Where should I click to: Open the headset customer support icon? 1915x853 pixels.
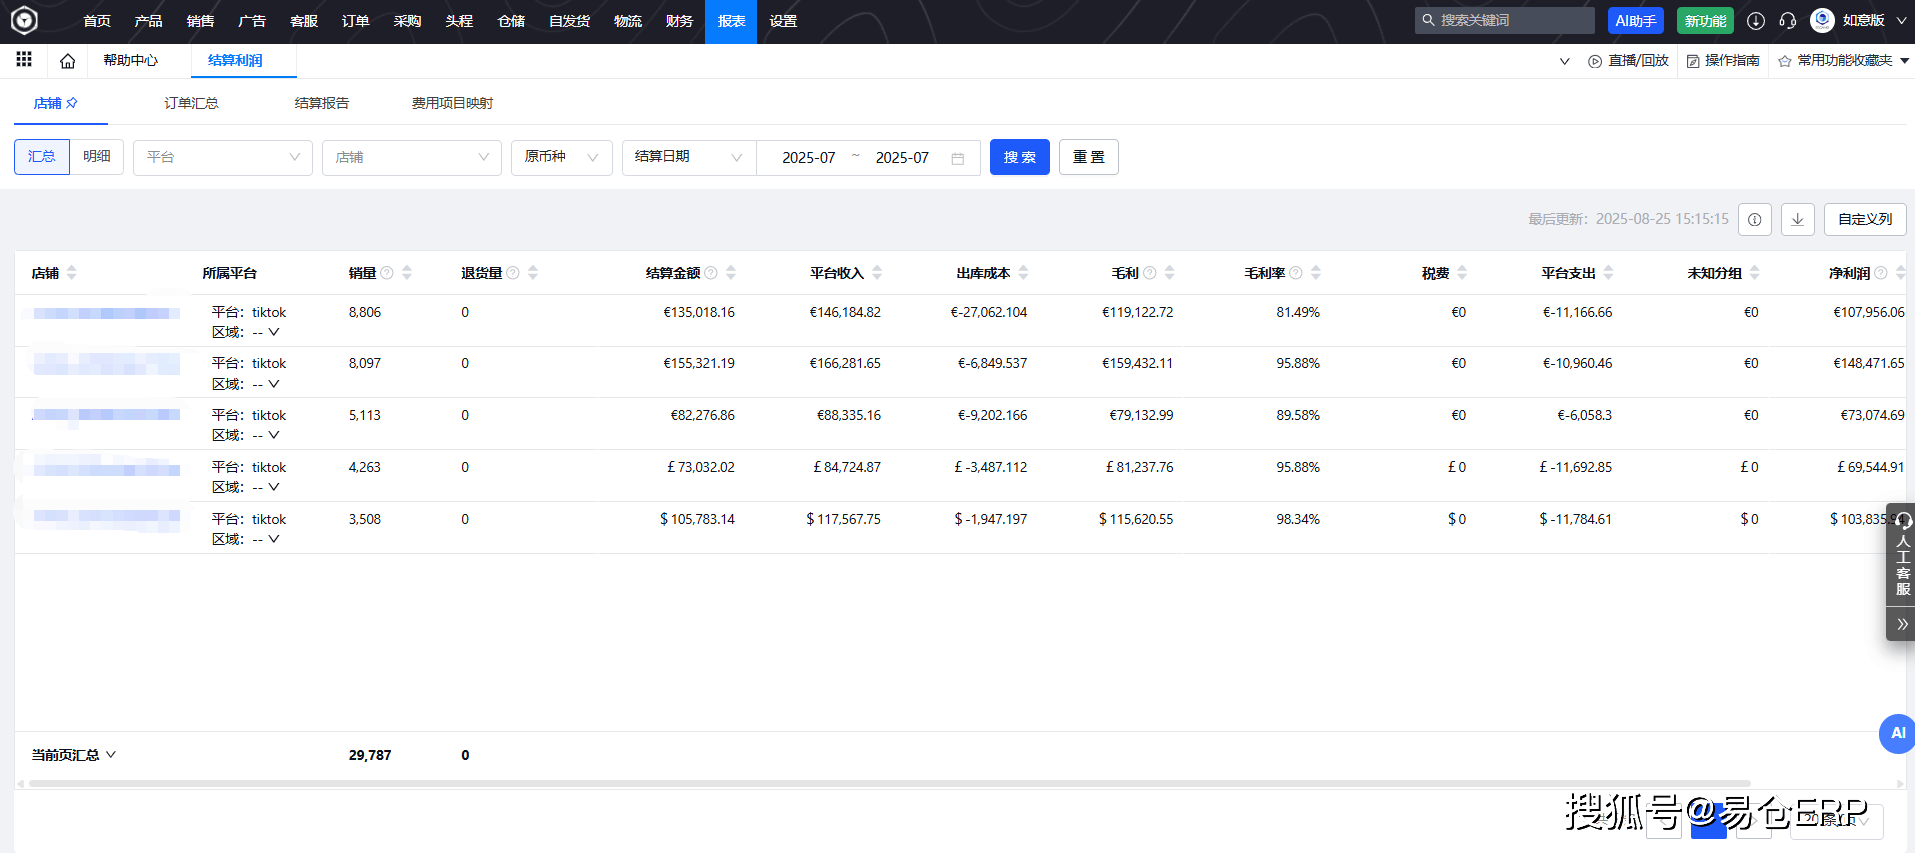coord(1788,21)
